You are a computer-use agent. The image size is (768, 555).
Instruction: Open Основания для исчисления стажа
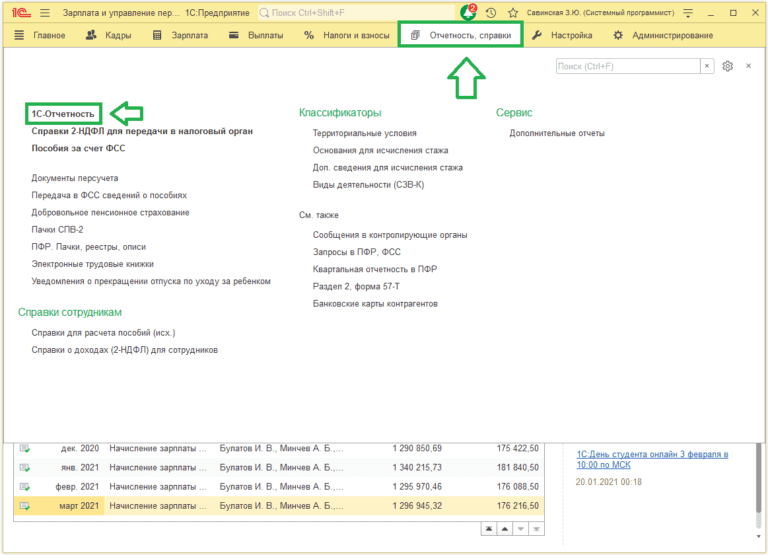point(381,150)
